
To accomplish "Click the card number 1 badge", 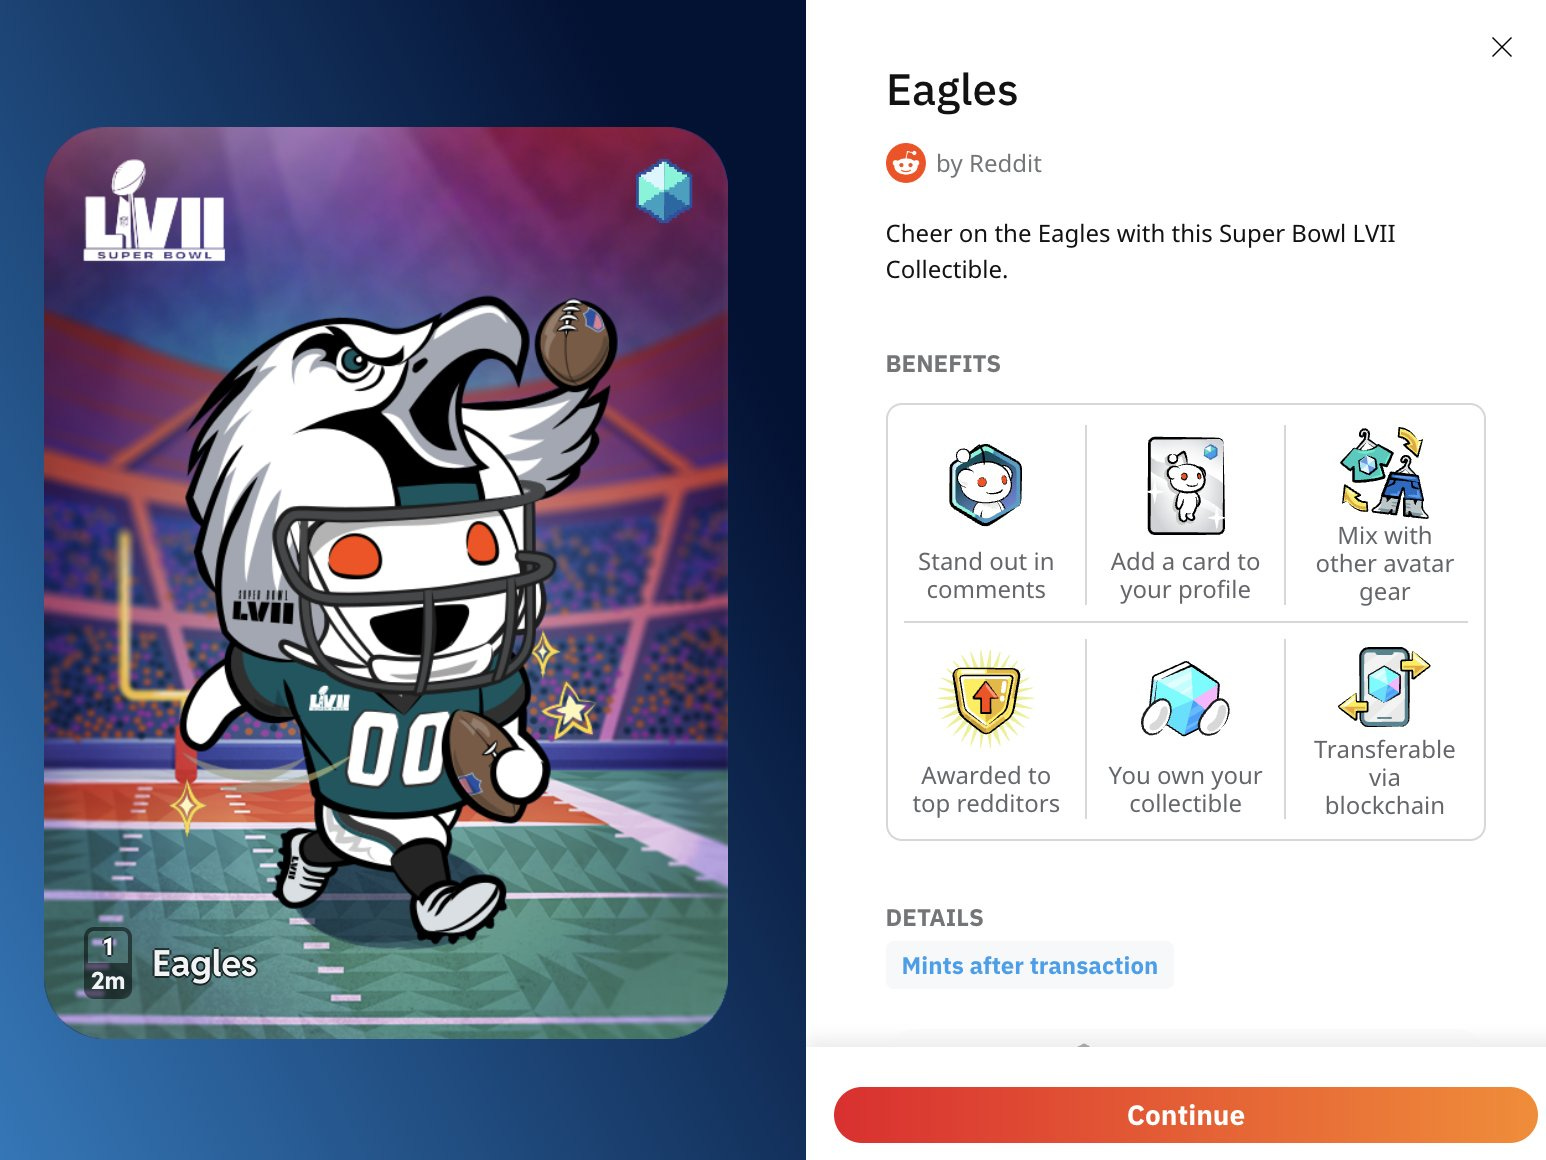I will pyautogui.click(x=108, y=946).
